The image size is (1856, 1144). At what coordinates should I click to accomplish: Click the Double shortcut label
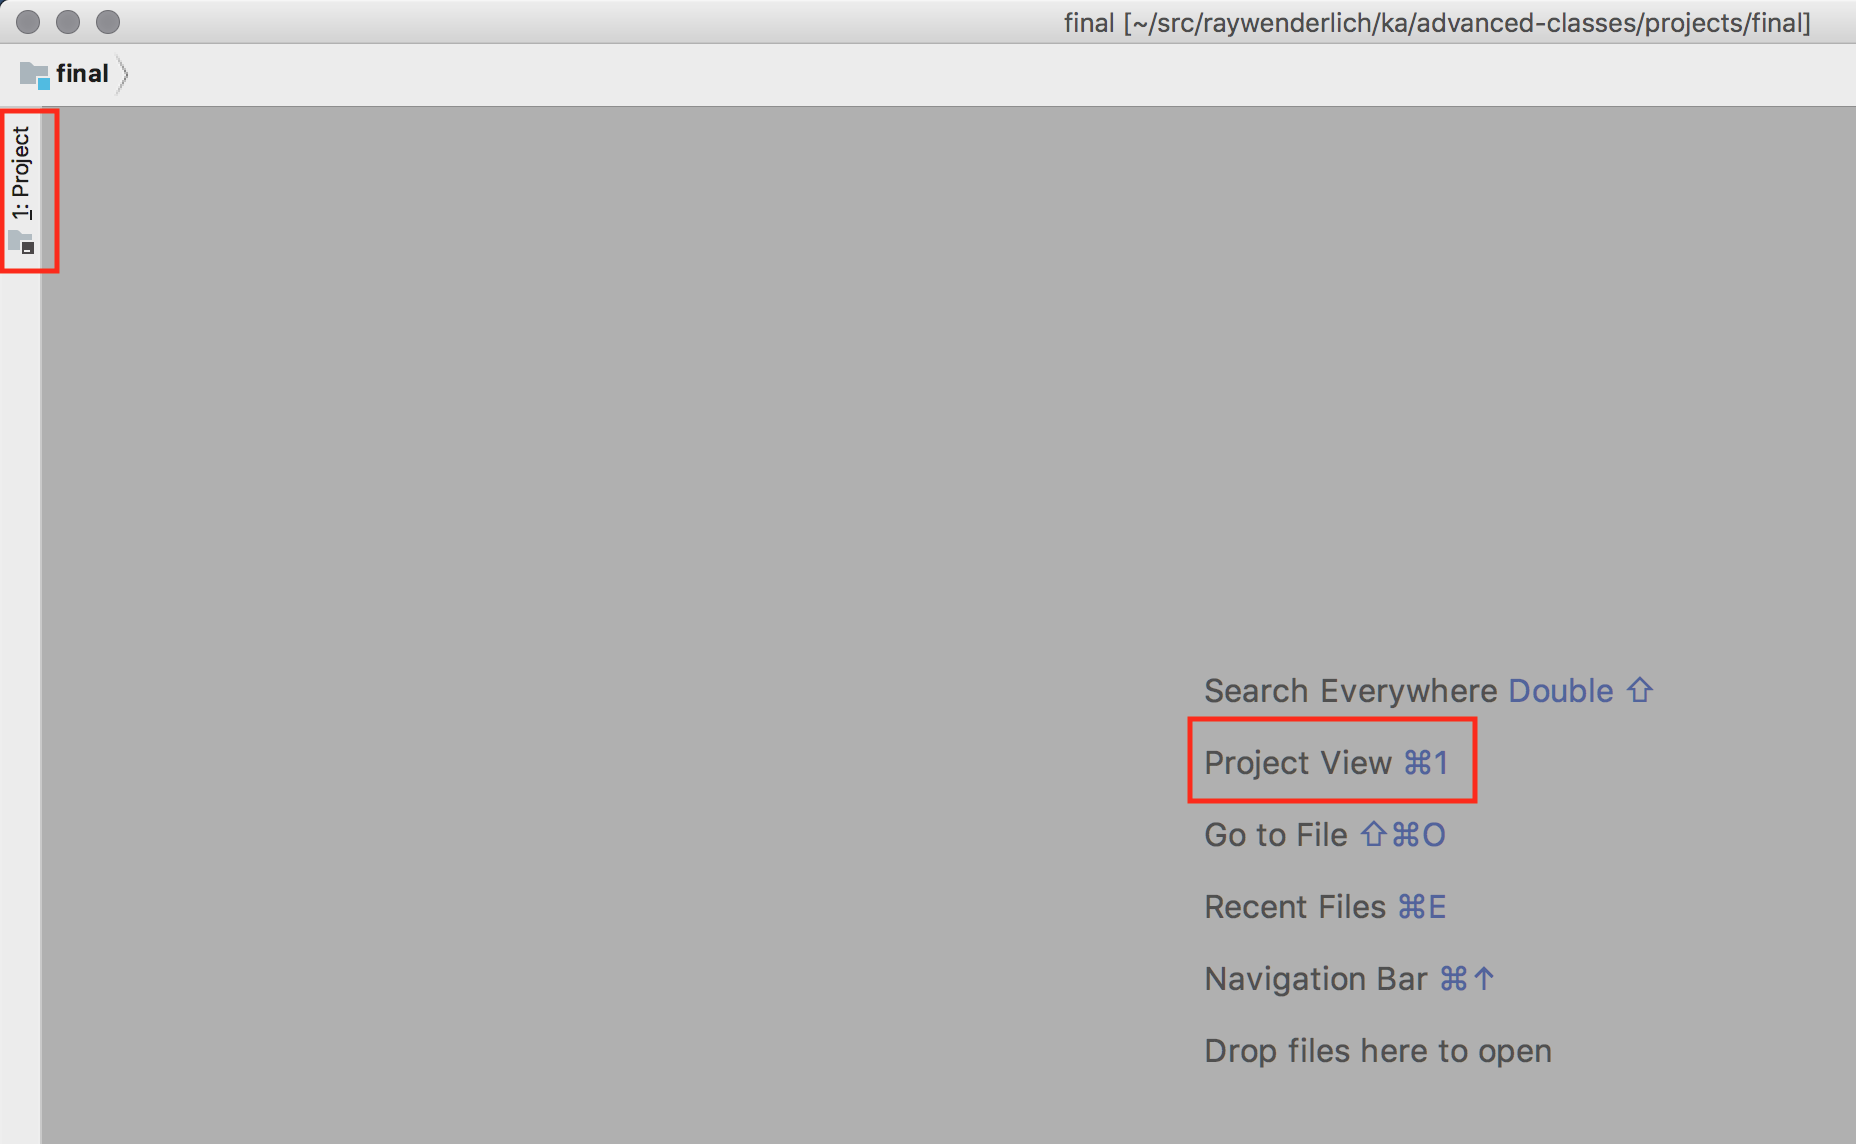tap(1560, 691)
